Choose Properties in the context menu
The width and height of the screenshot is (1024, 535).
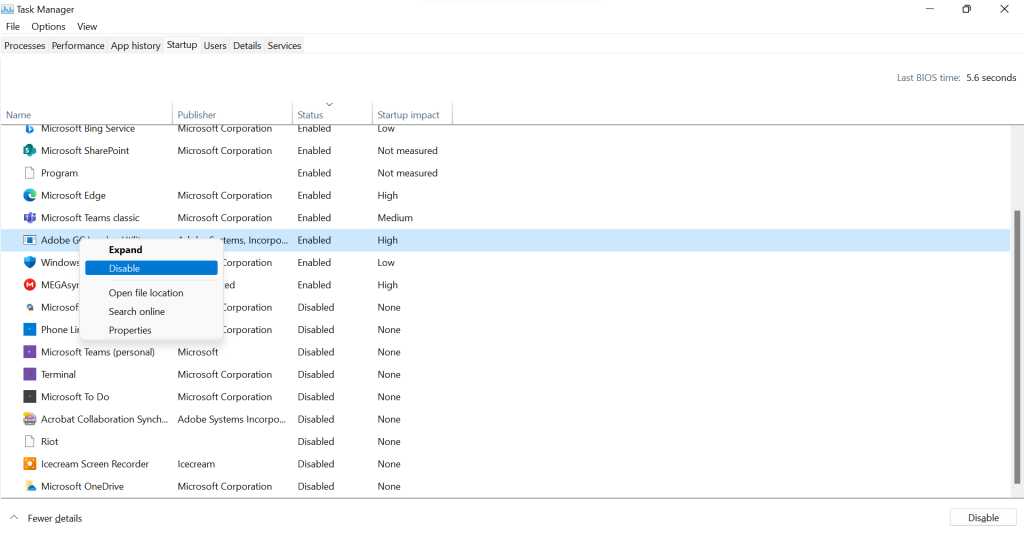point(151,330)
